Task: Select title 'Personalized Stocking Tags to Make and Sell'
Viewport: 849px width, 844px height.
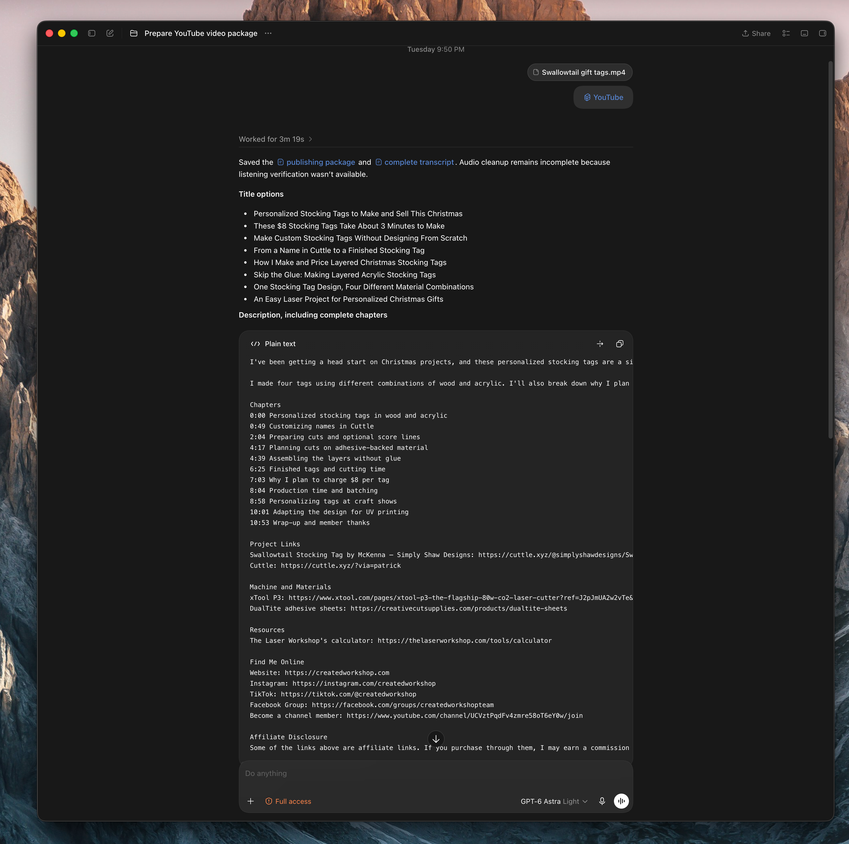Action: [358, 214]
